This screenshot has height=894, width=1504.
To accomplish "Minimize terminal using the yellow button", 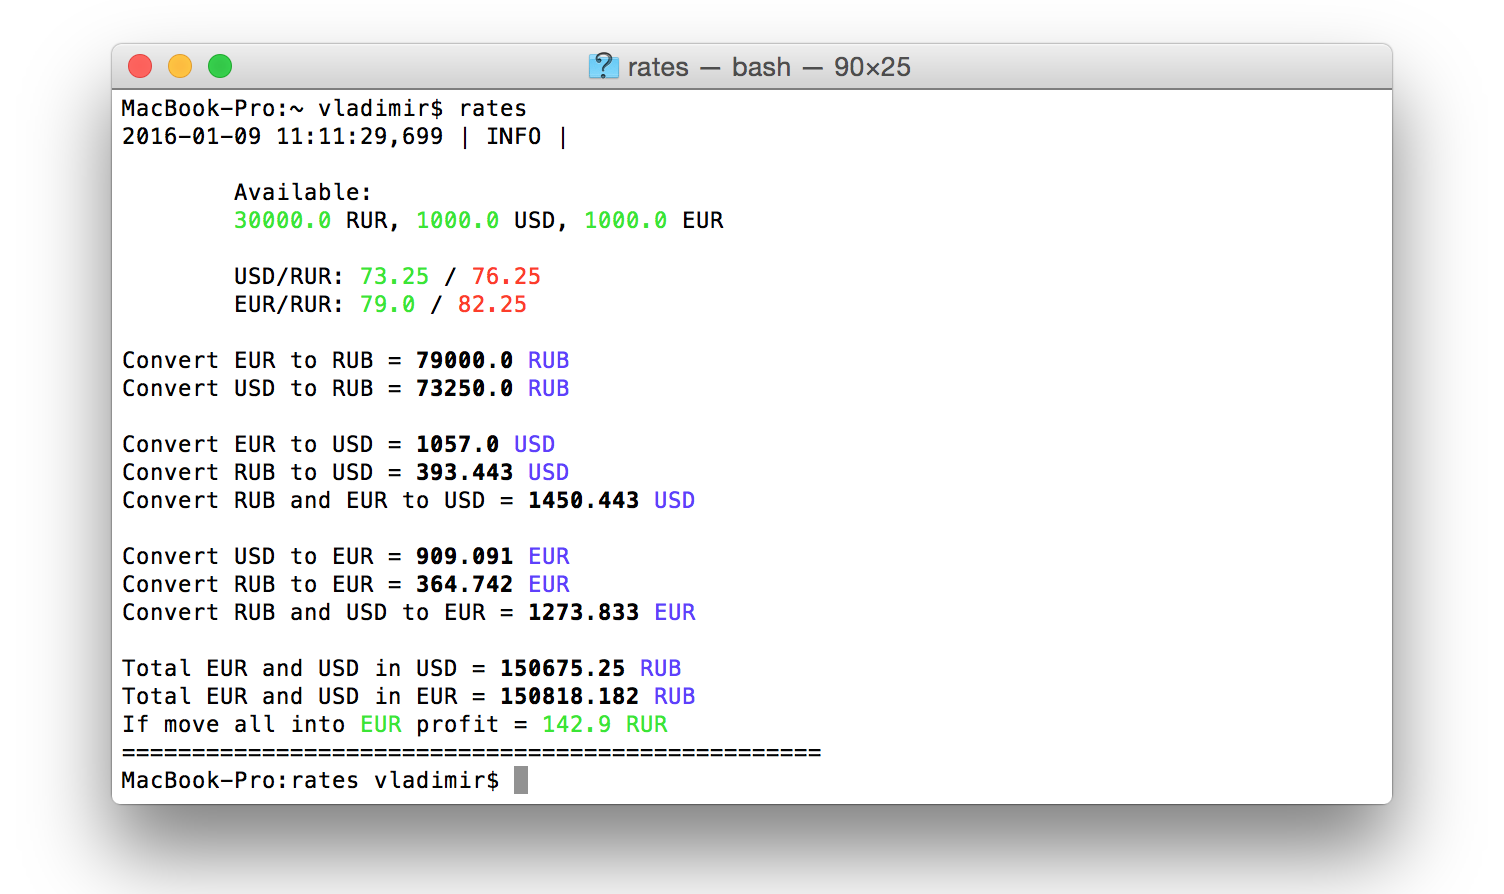I will coord(180,66).
